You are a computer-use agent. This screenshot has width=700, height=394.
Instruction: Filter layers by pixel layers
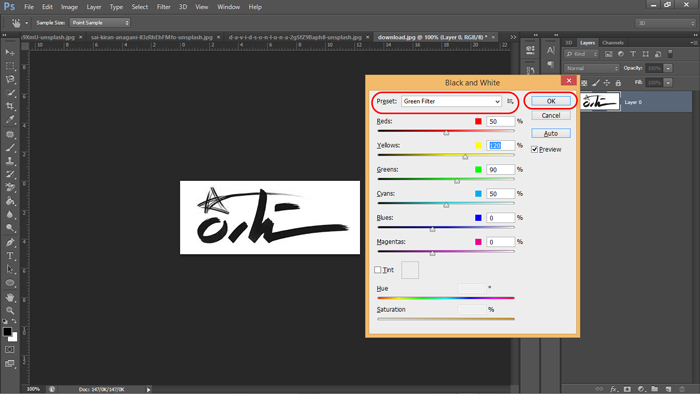[608, 54]
